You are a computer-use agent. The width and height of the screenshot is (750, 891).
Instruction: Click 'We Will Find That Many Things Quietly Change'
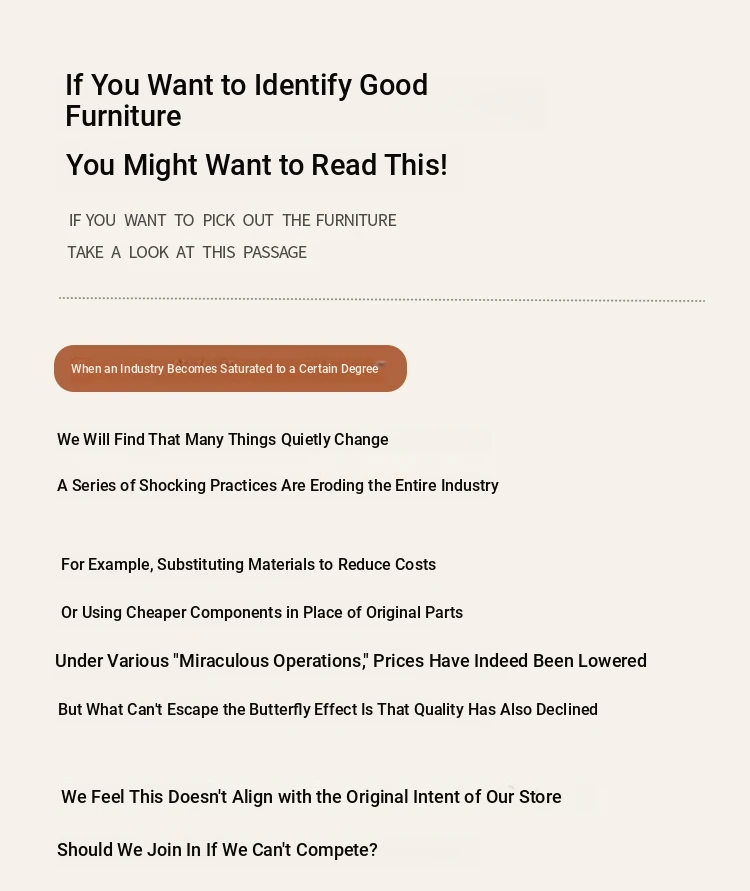point(223,439)
